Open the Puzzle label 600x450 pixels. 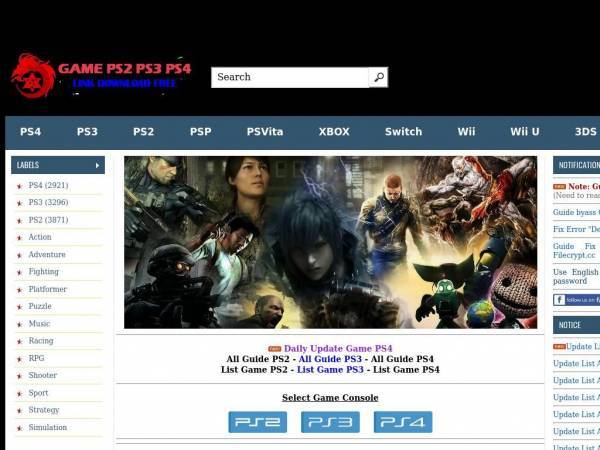click(x=40, y=307)
